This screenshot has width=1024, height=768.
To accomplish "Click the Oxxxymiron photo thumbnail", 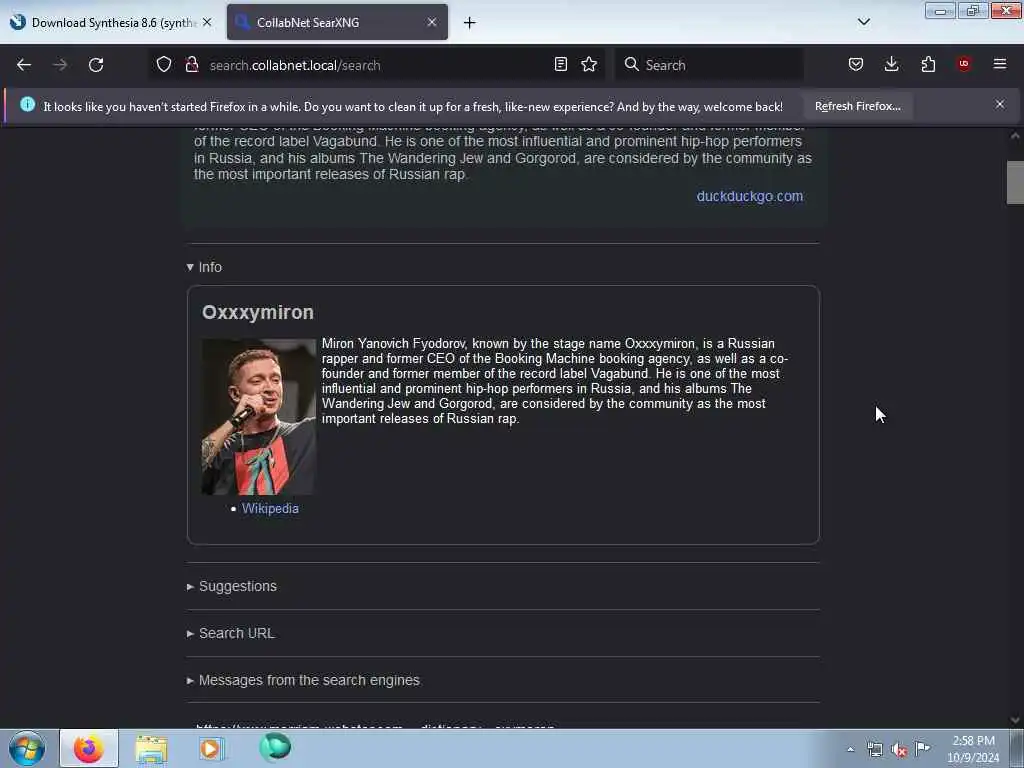I will click(259, 417).
